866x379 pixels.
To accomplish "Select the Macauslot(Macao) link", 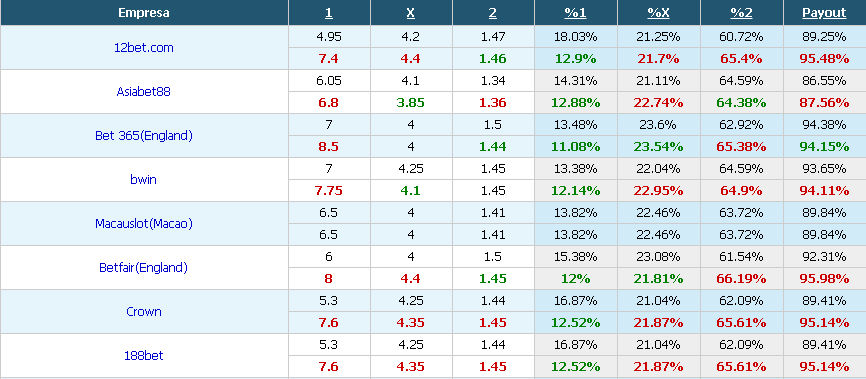I will pyautogui.click(x=144, y=224).
